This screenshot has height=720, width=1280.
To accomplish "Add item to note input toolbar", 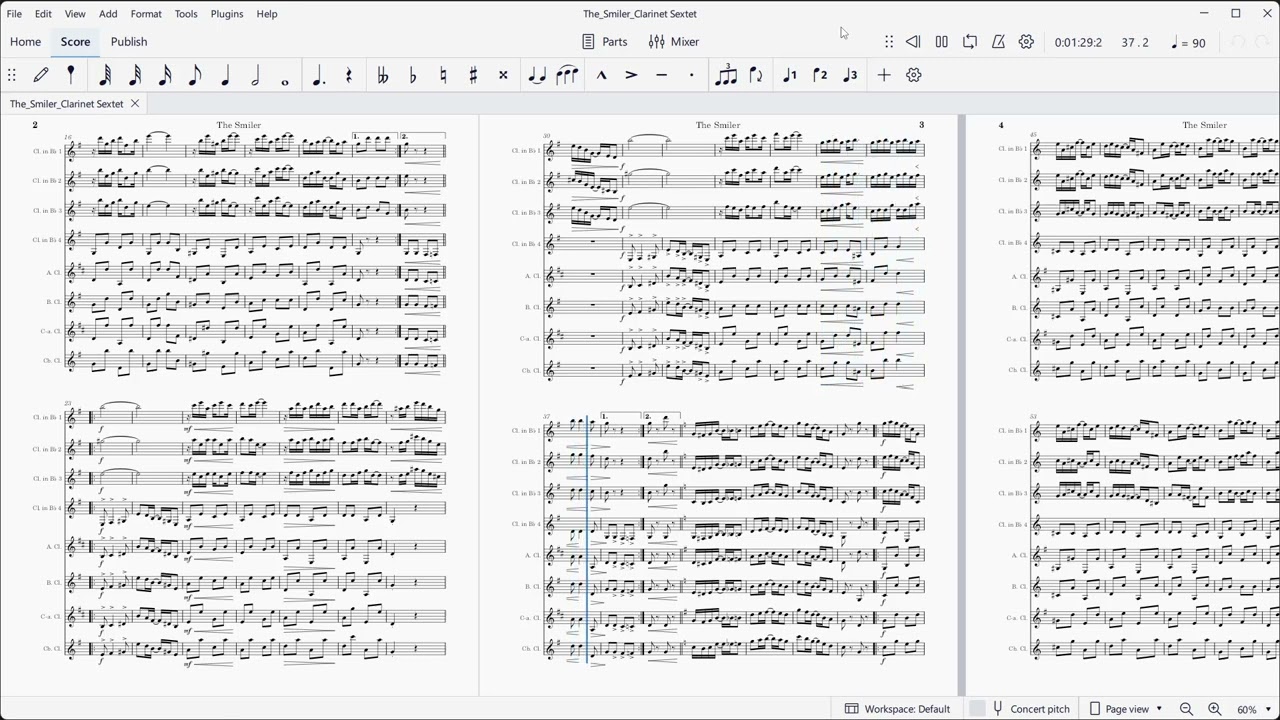I will [x=884, y=75].
